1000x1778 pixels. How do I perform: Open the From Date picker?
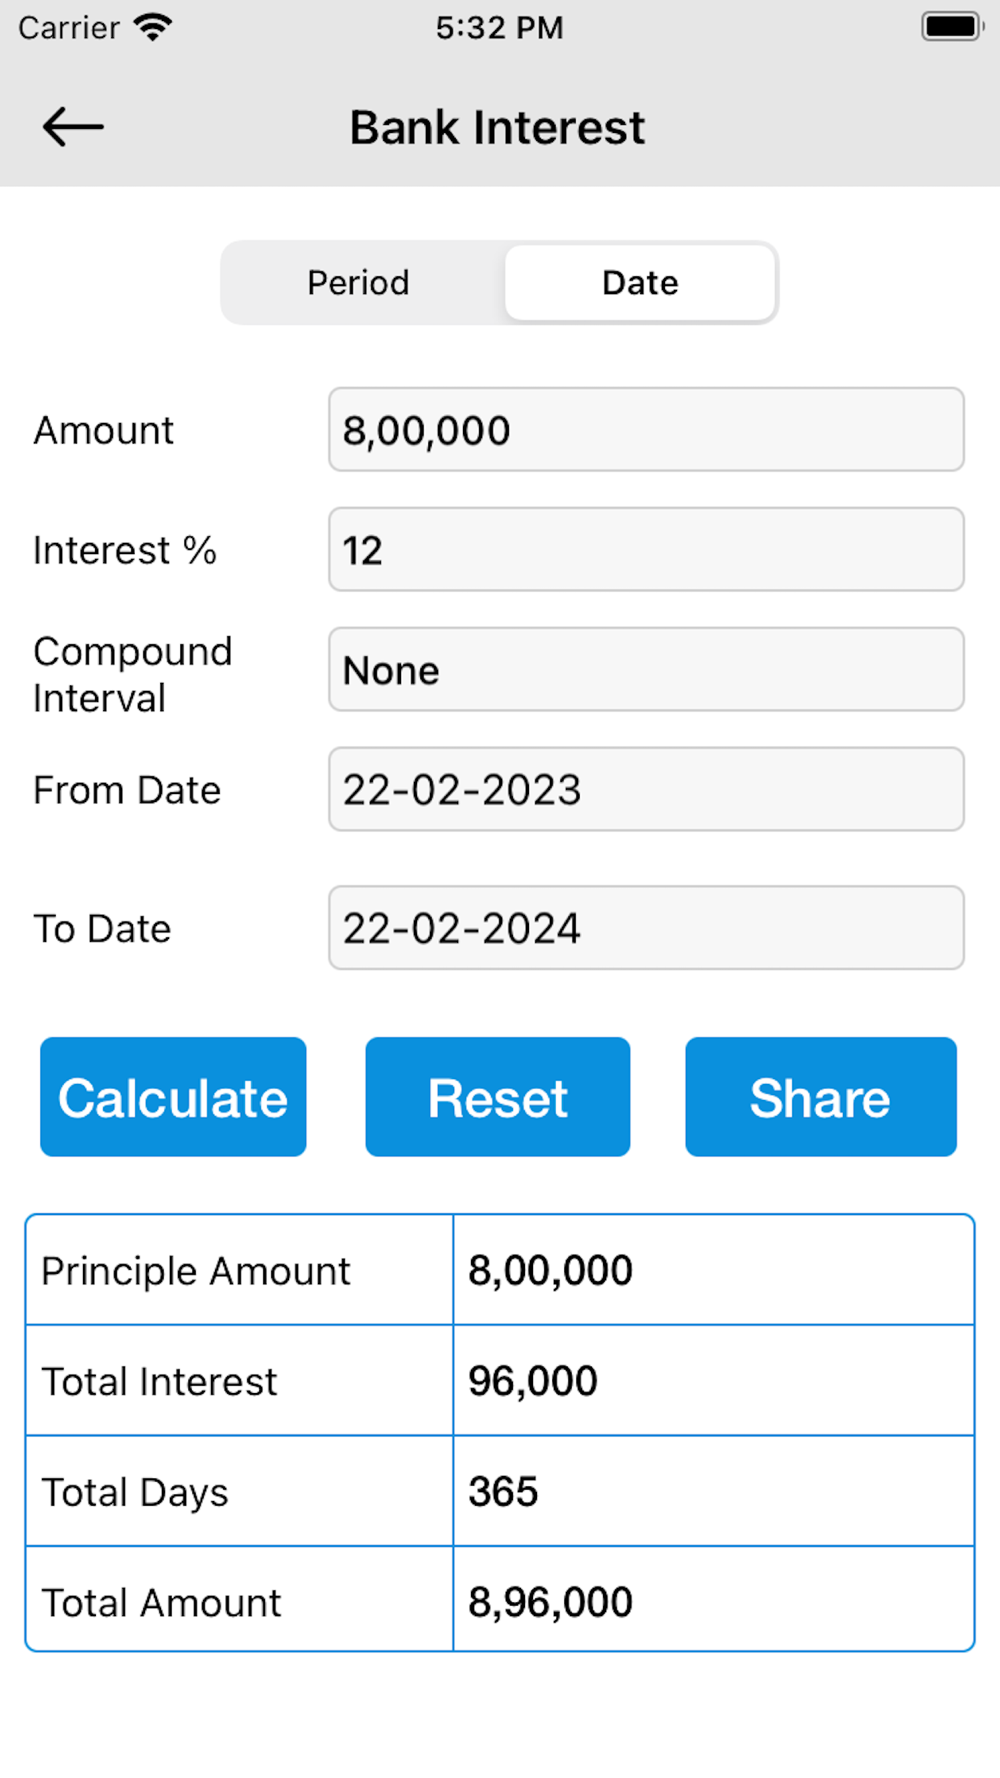click(646, 789)
